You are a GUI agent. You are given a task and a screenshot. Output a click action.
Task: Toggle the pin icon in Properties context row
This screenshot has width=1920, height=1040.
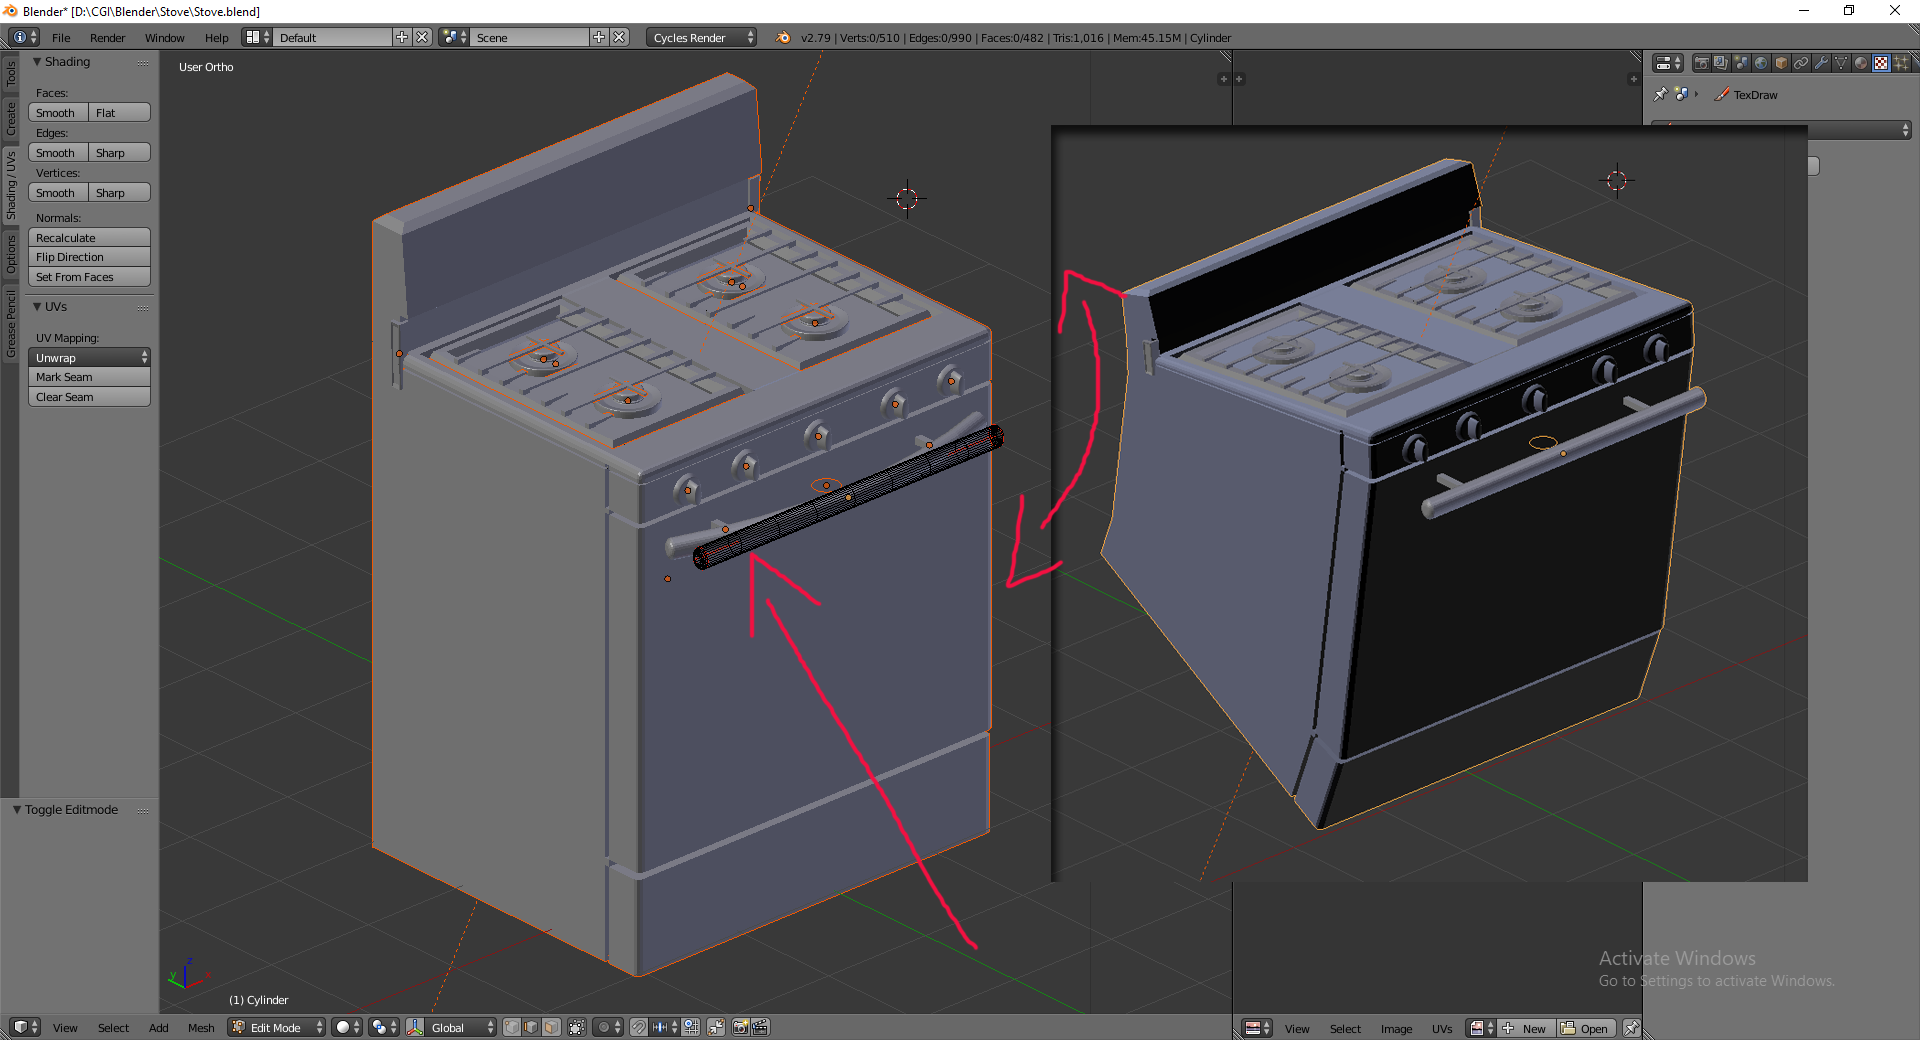point(1661,94)
